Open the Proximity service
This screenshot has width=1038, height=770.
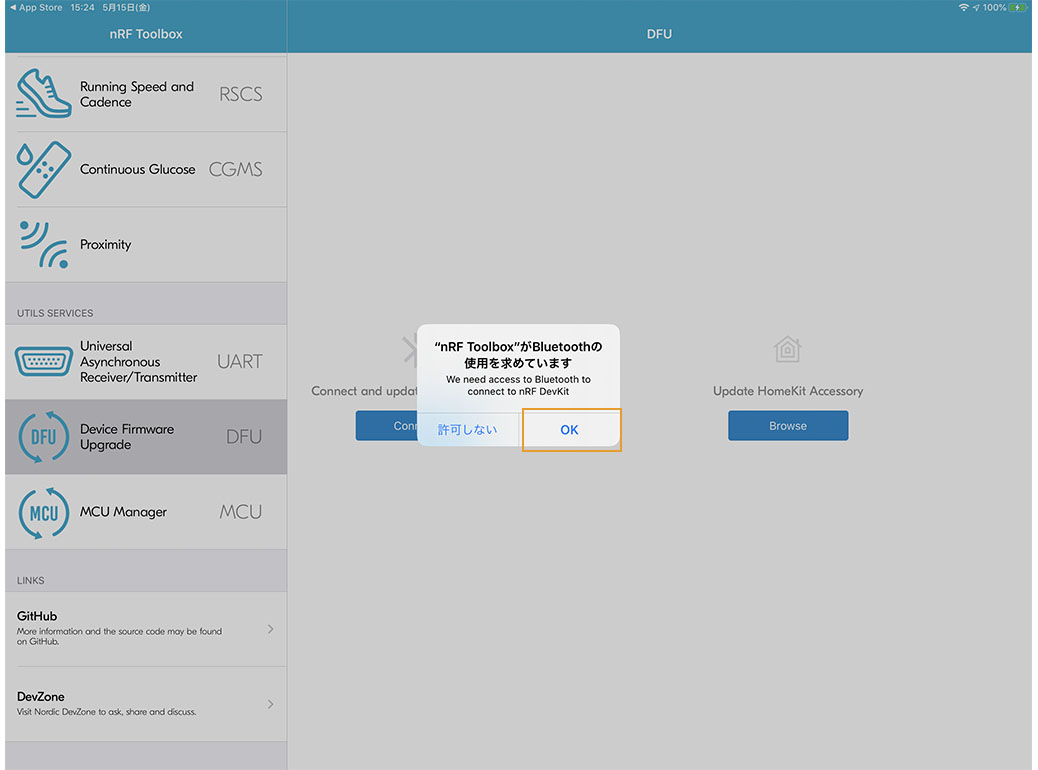pyautogui.click(x=146, y=244)
